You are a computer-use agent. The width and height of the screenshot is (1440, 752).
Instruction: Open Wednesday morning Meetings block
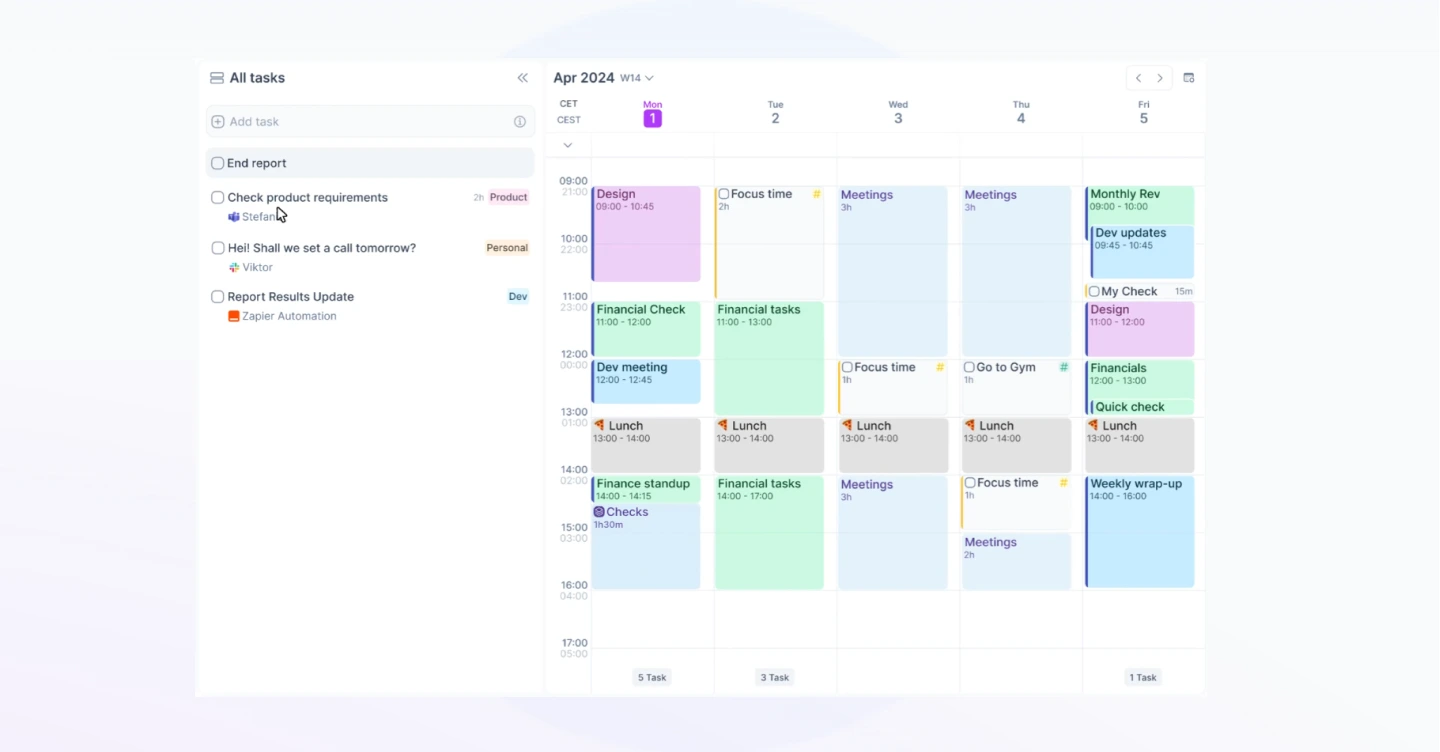pyautogui.click(x=893, y=271)
